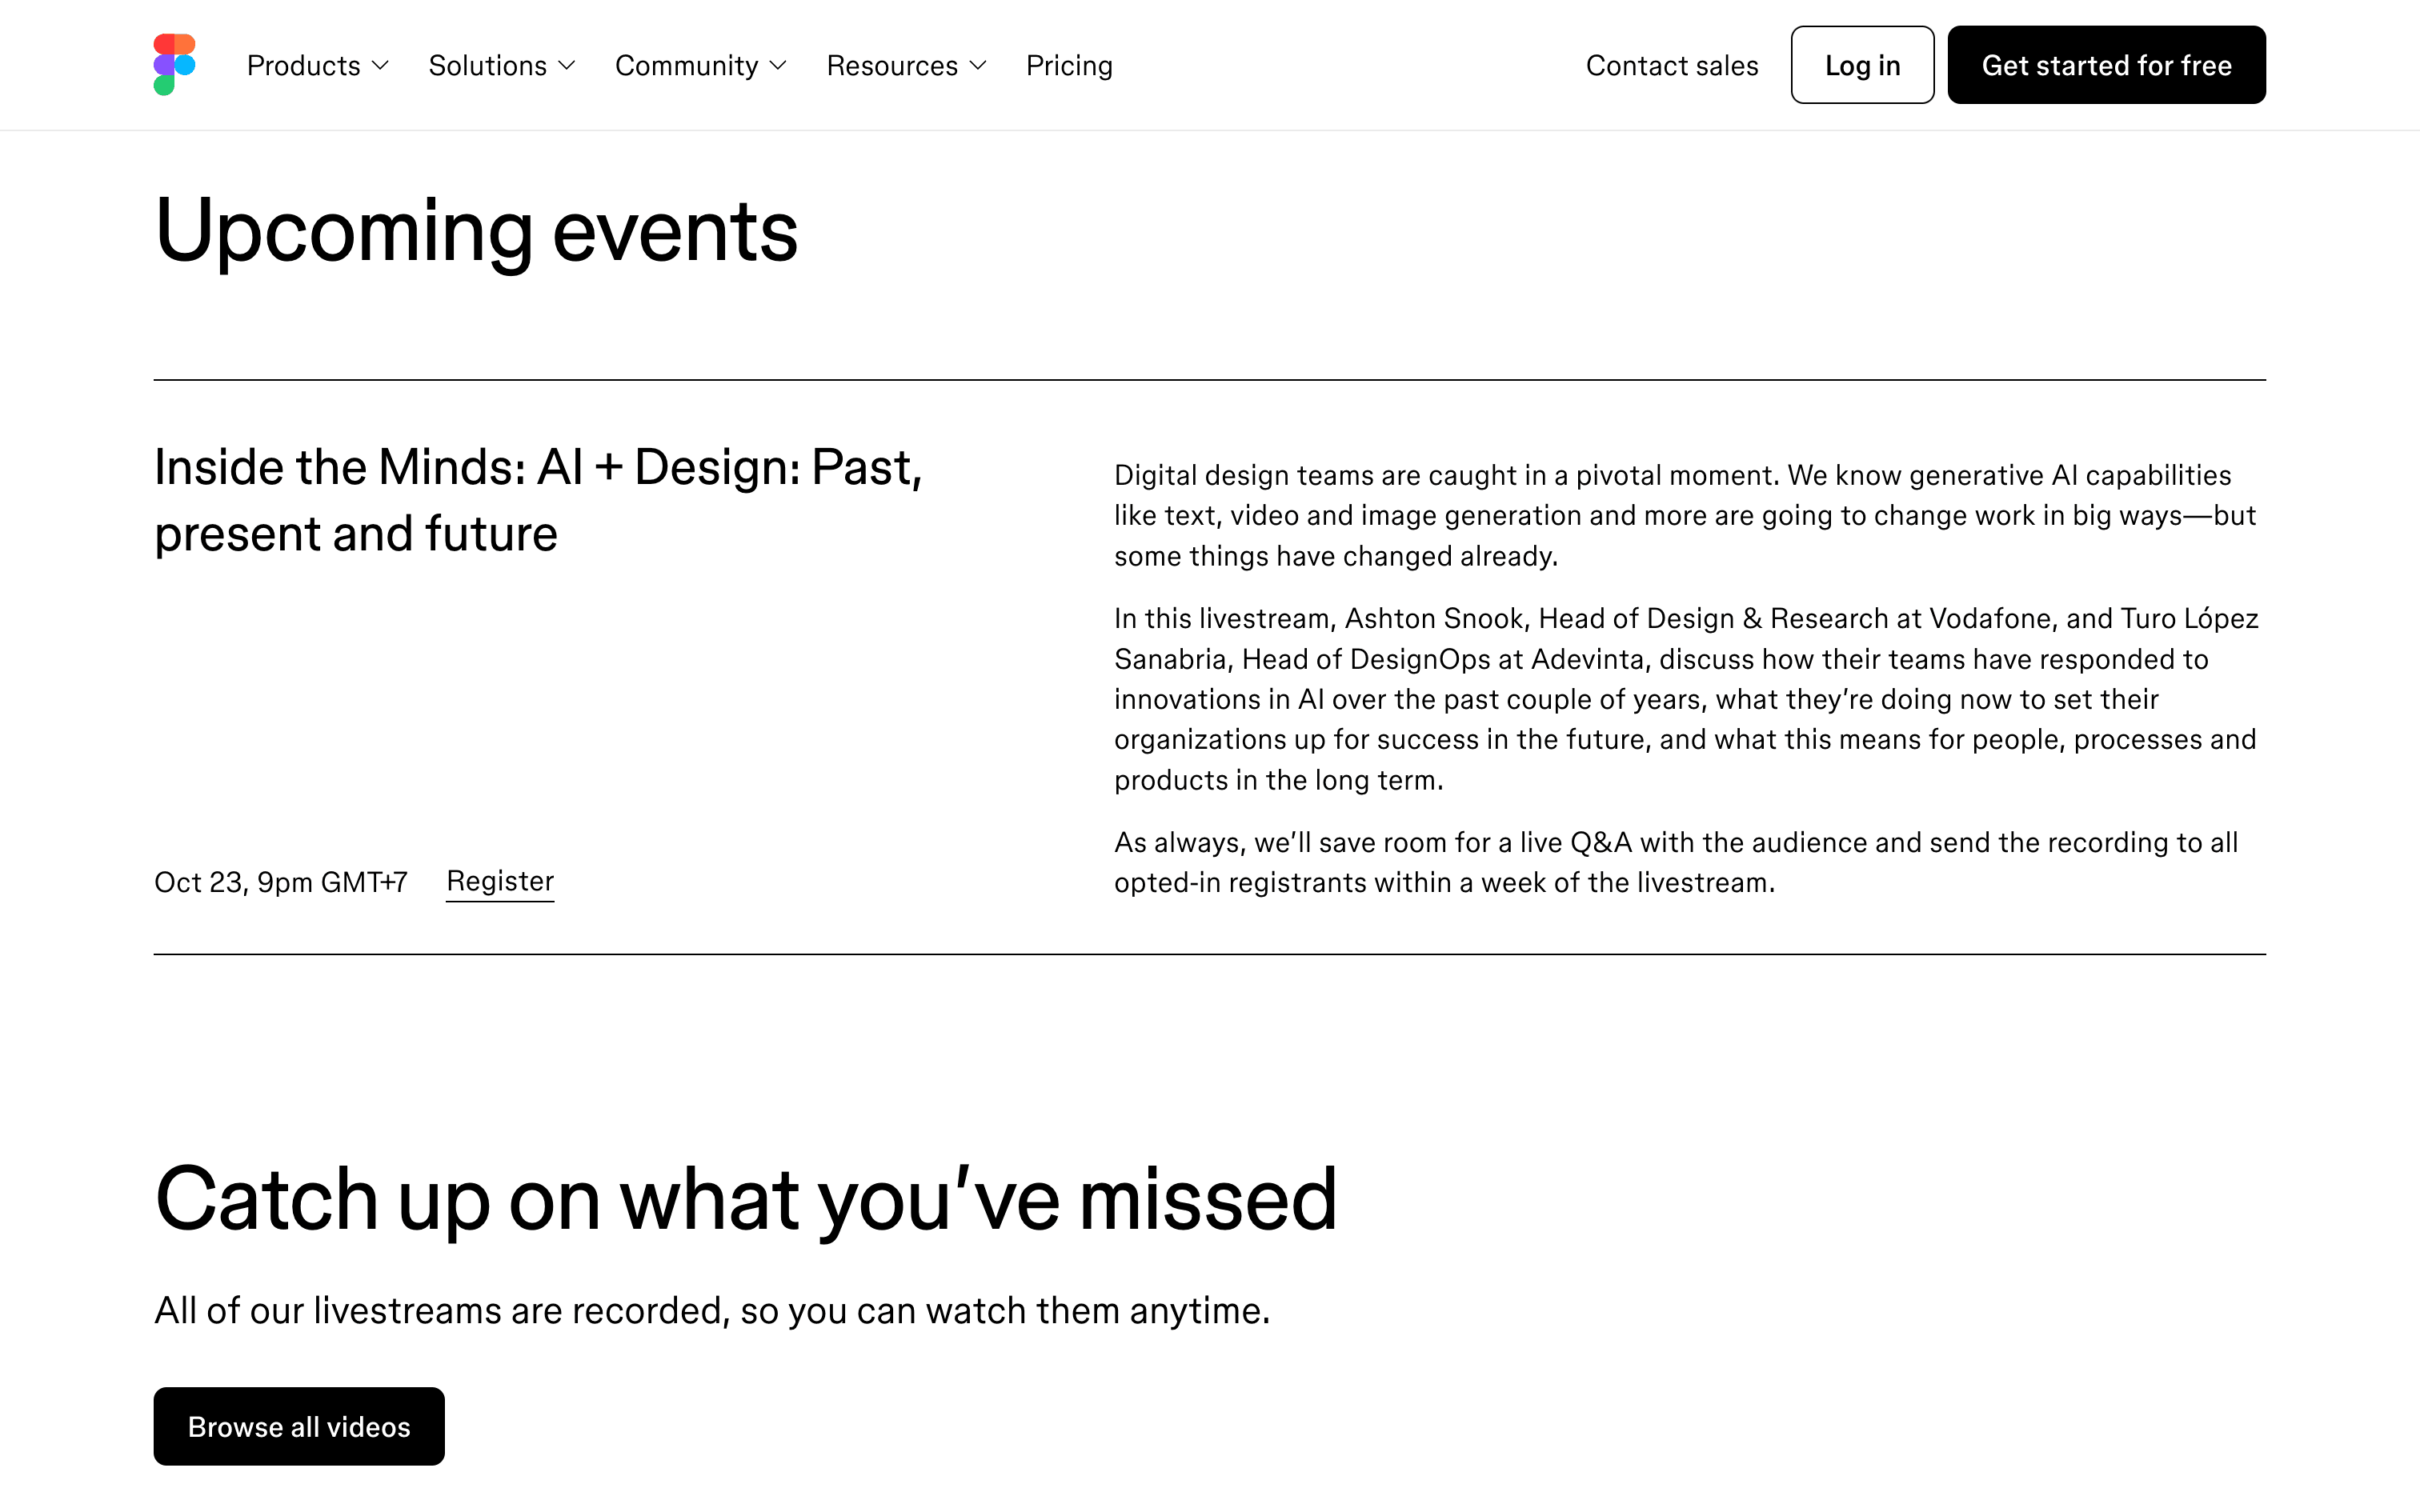Click Get started for free button
The height and width of the screenshot is (1512, 2420).
click(x=2106, y=66)
